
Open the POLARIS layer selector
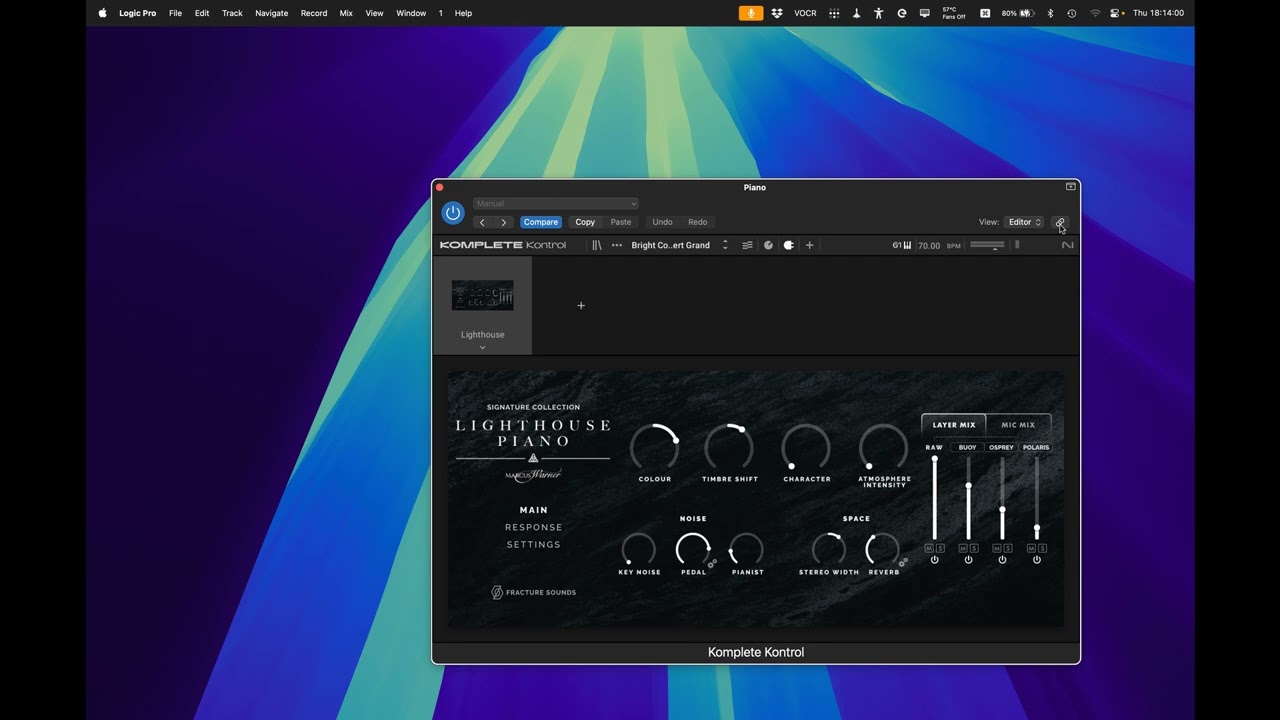(1036, 447)
